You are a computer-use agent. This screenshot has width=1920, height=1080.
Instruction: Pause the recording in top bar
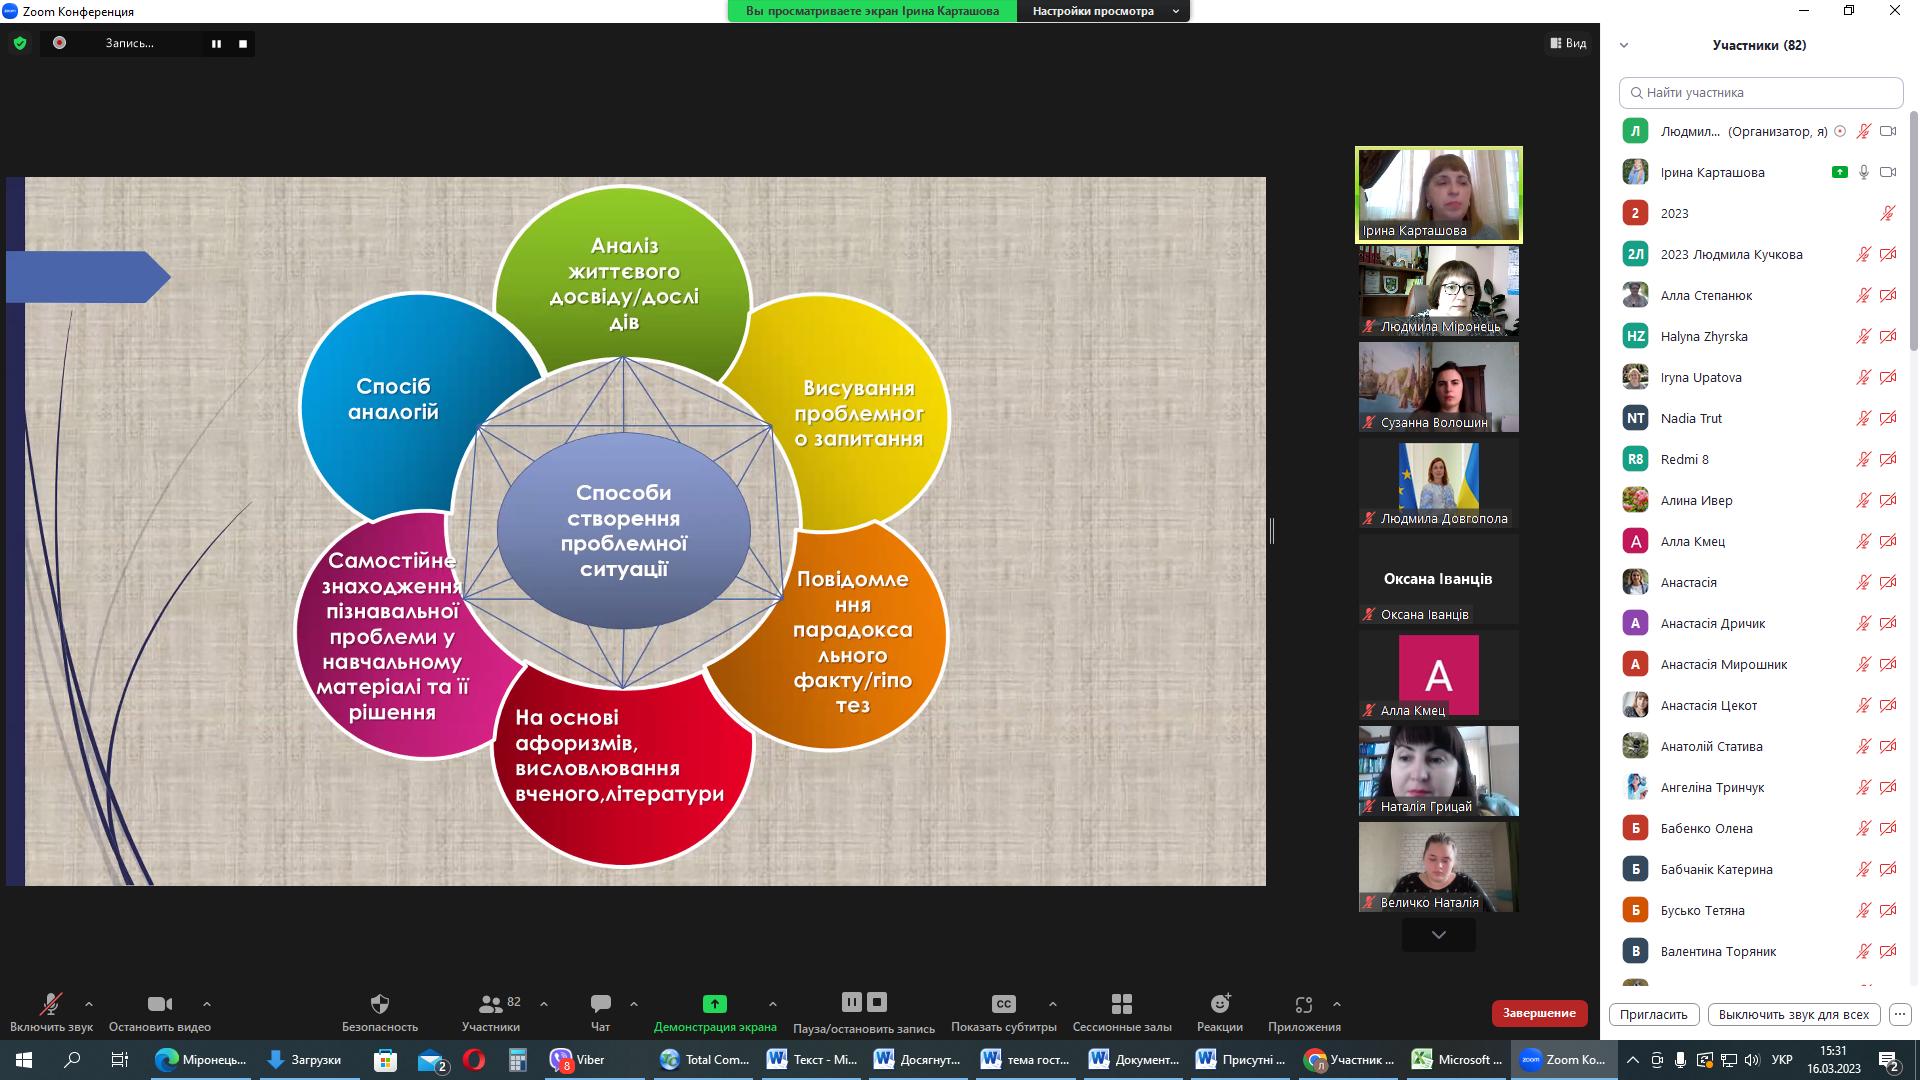[216, 43]
